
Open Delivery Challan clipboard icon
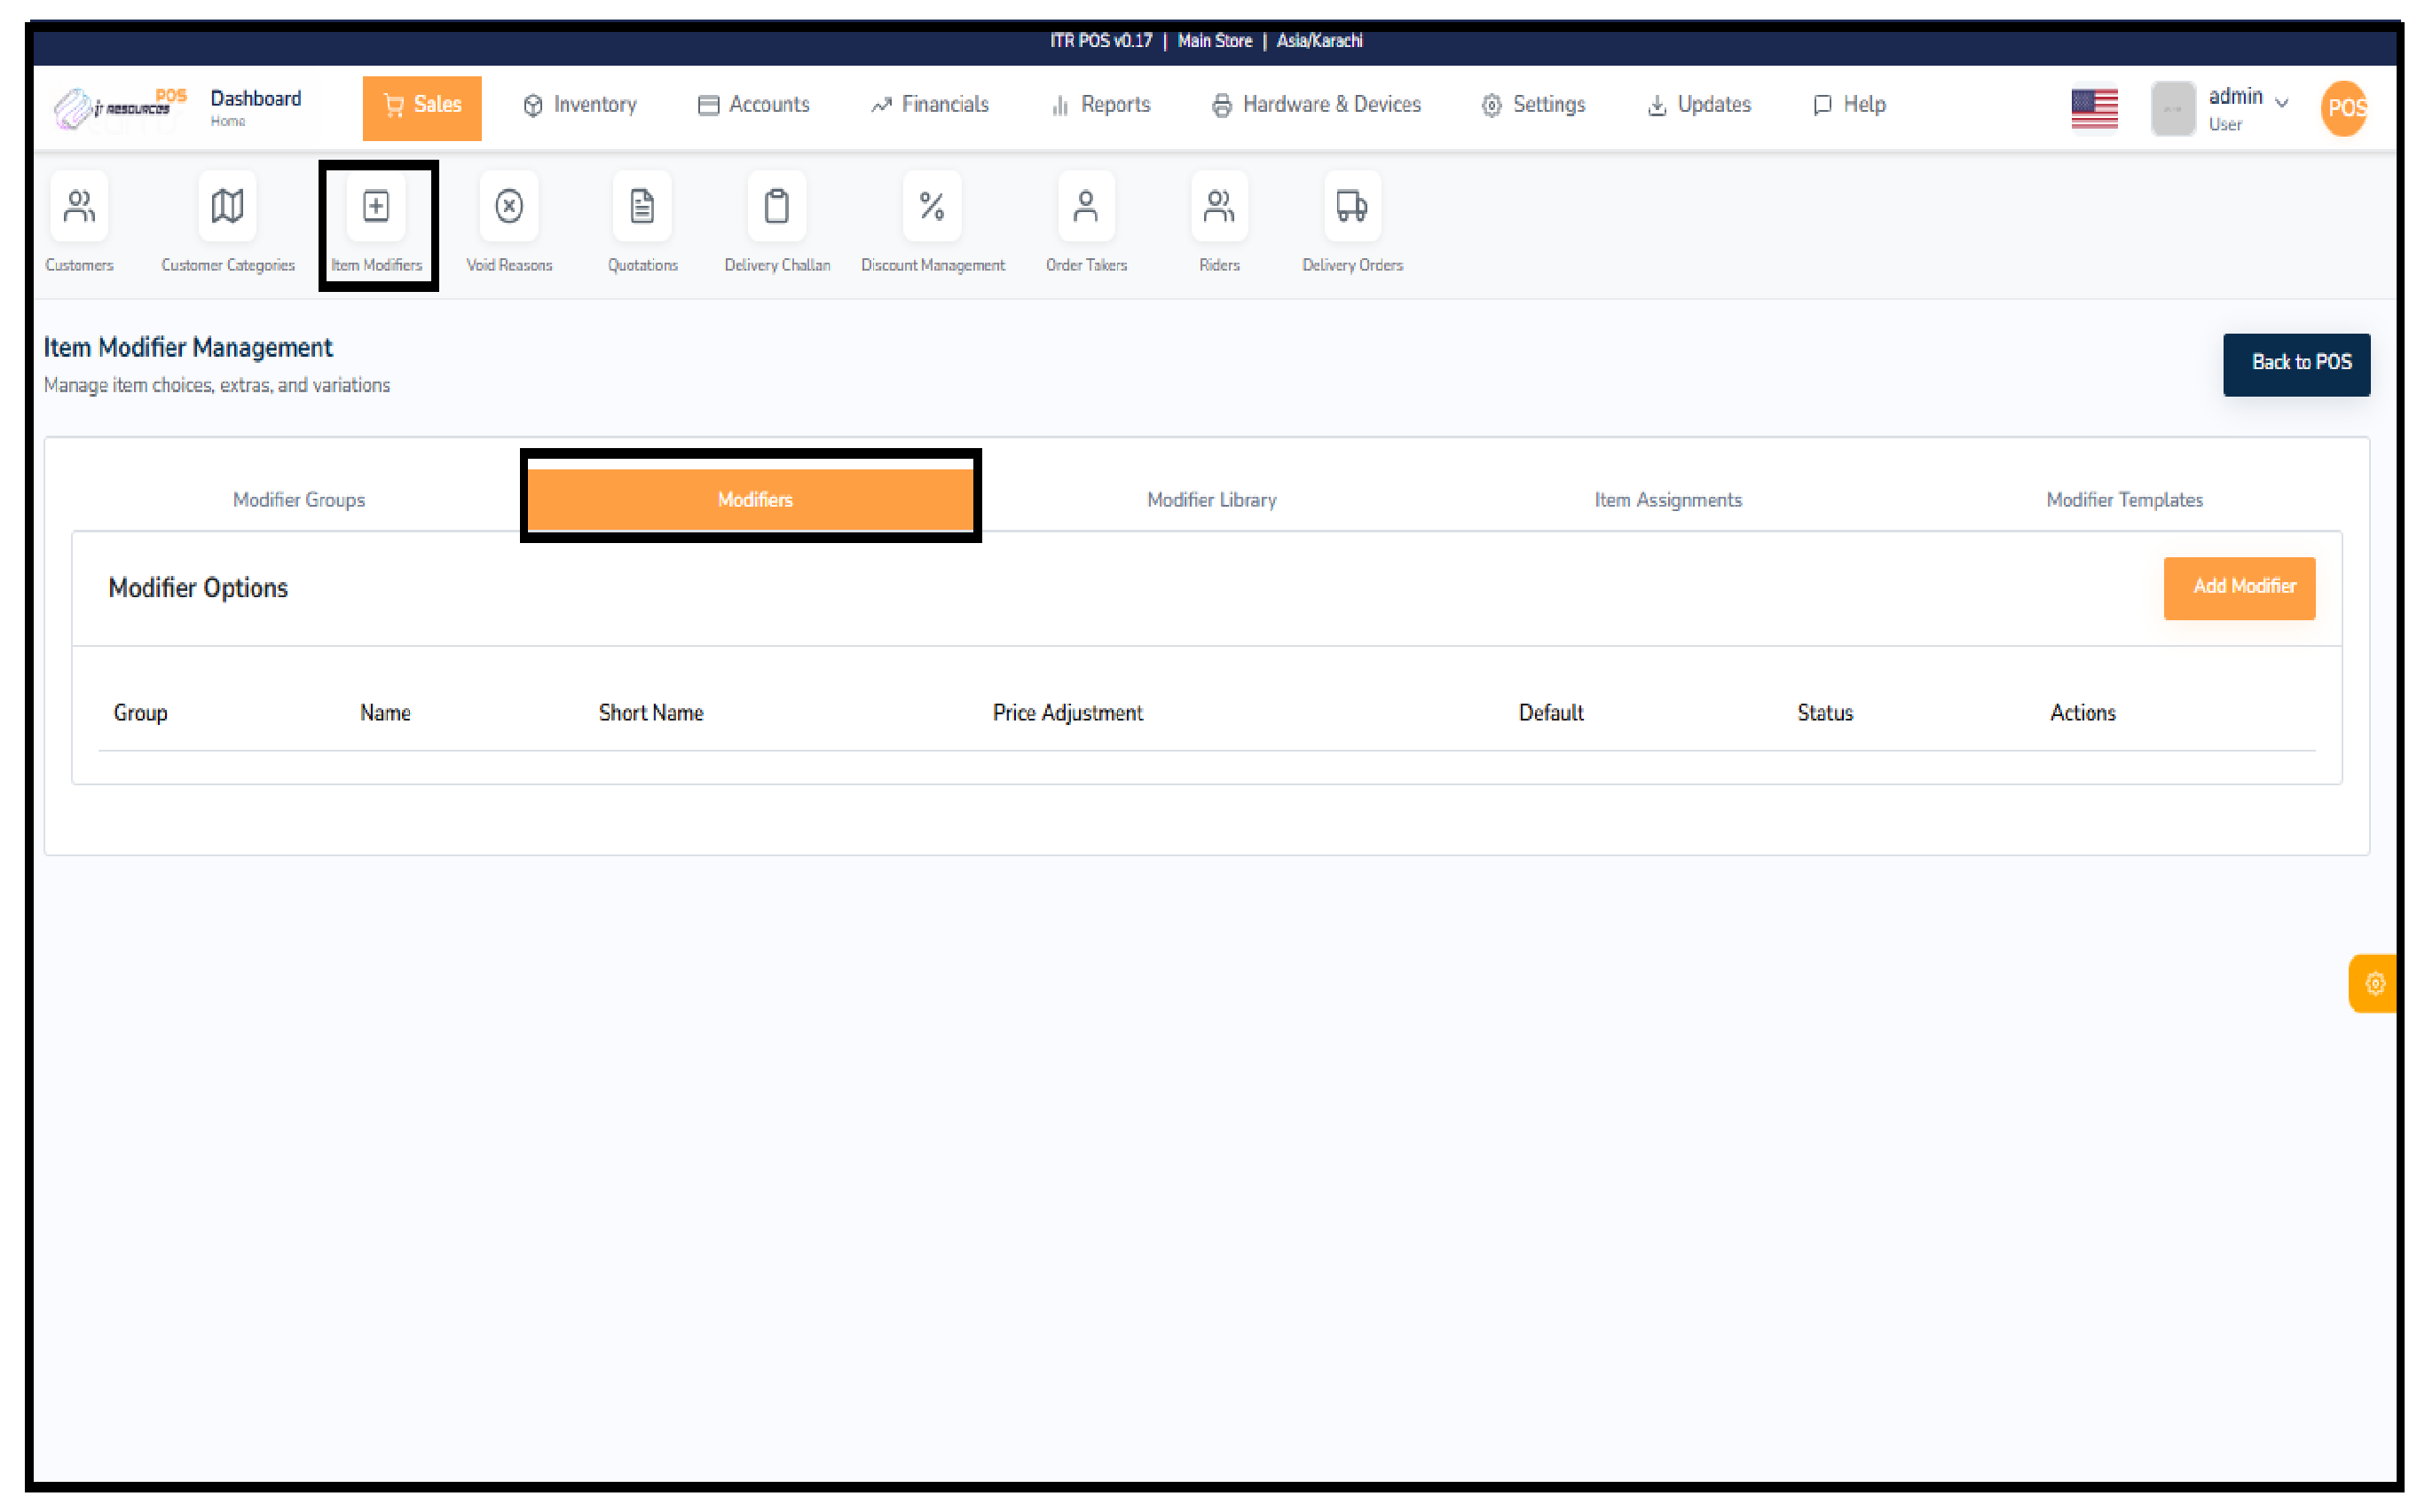pyautogui.click(x=777, y=207)
